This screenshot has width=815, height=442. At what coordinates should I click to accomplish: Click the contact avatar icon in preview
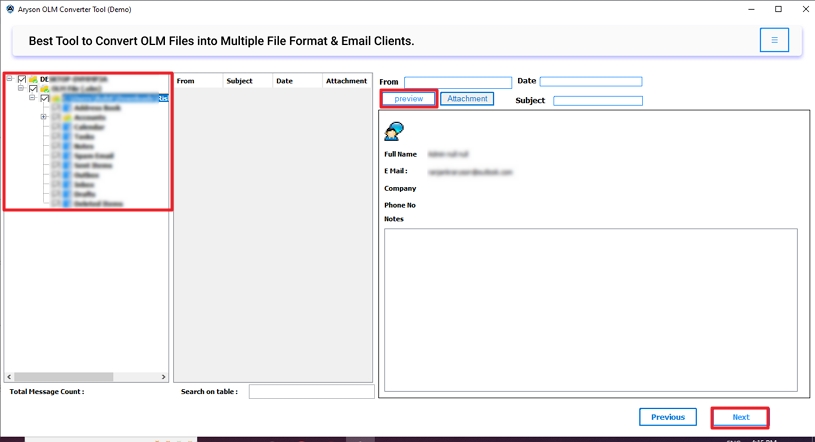394,131
